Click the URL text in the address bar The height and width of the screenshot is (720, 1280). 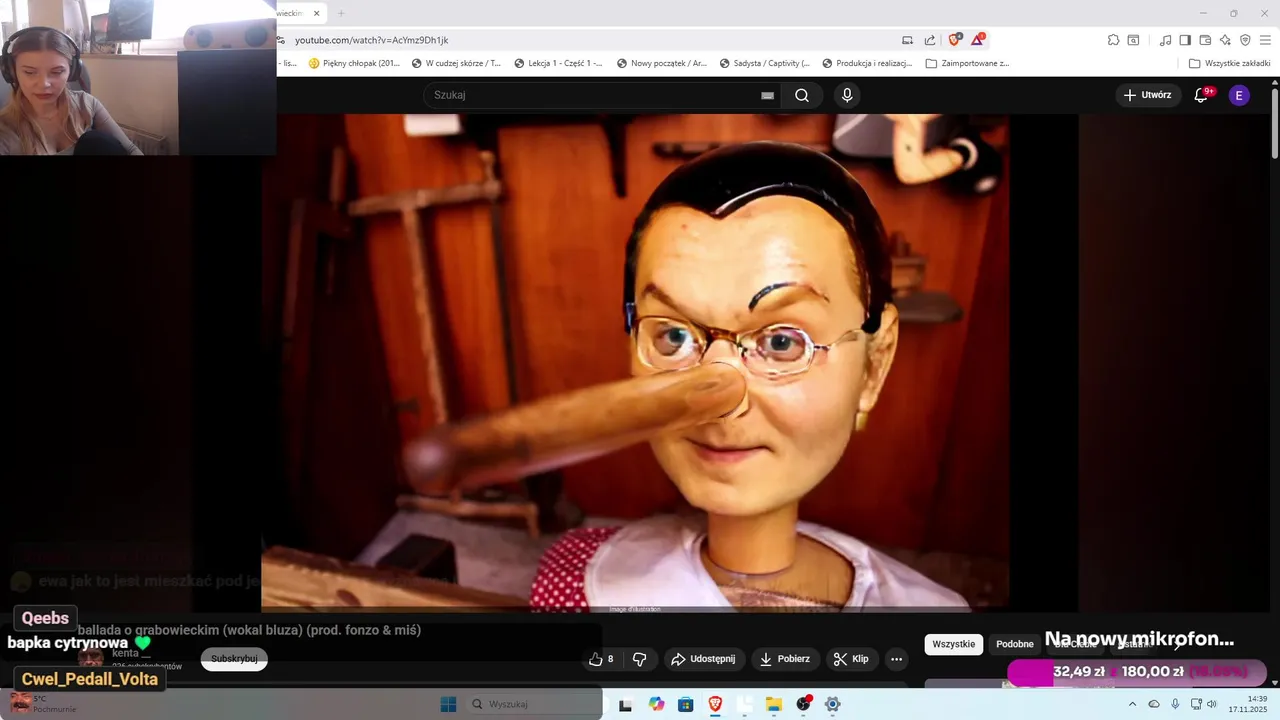point(371,40)
